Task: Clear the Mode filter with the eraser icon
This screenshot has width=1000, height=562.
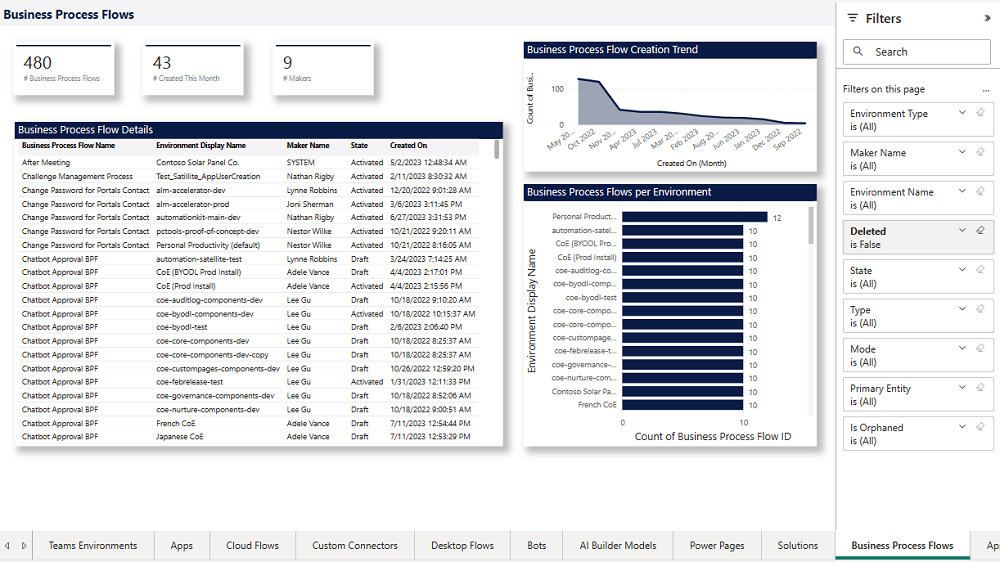Action: point(980,348)
